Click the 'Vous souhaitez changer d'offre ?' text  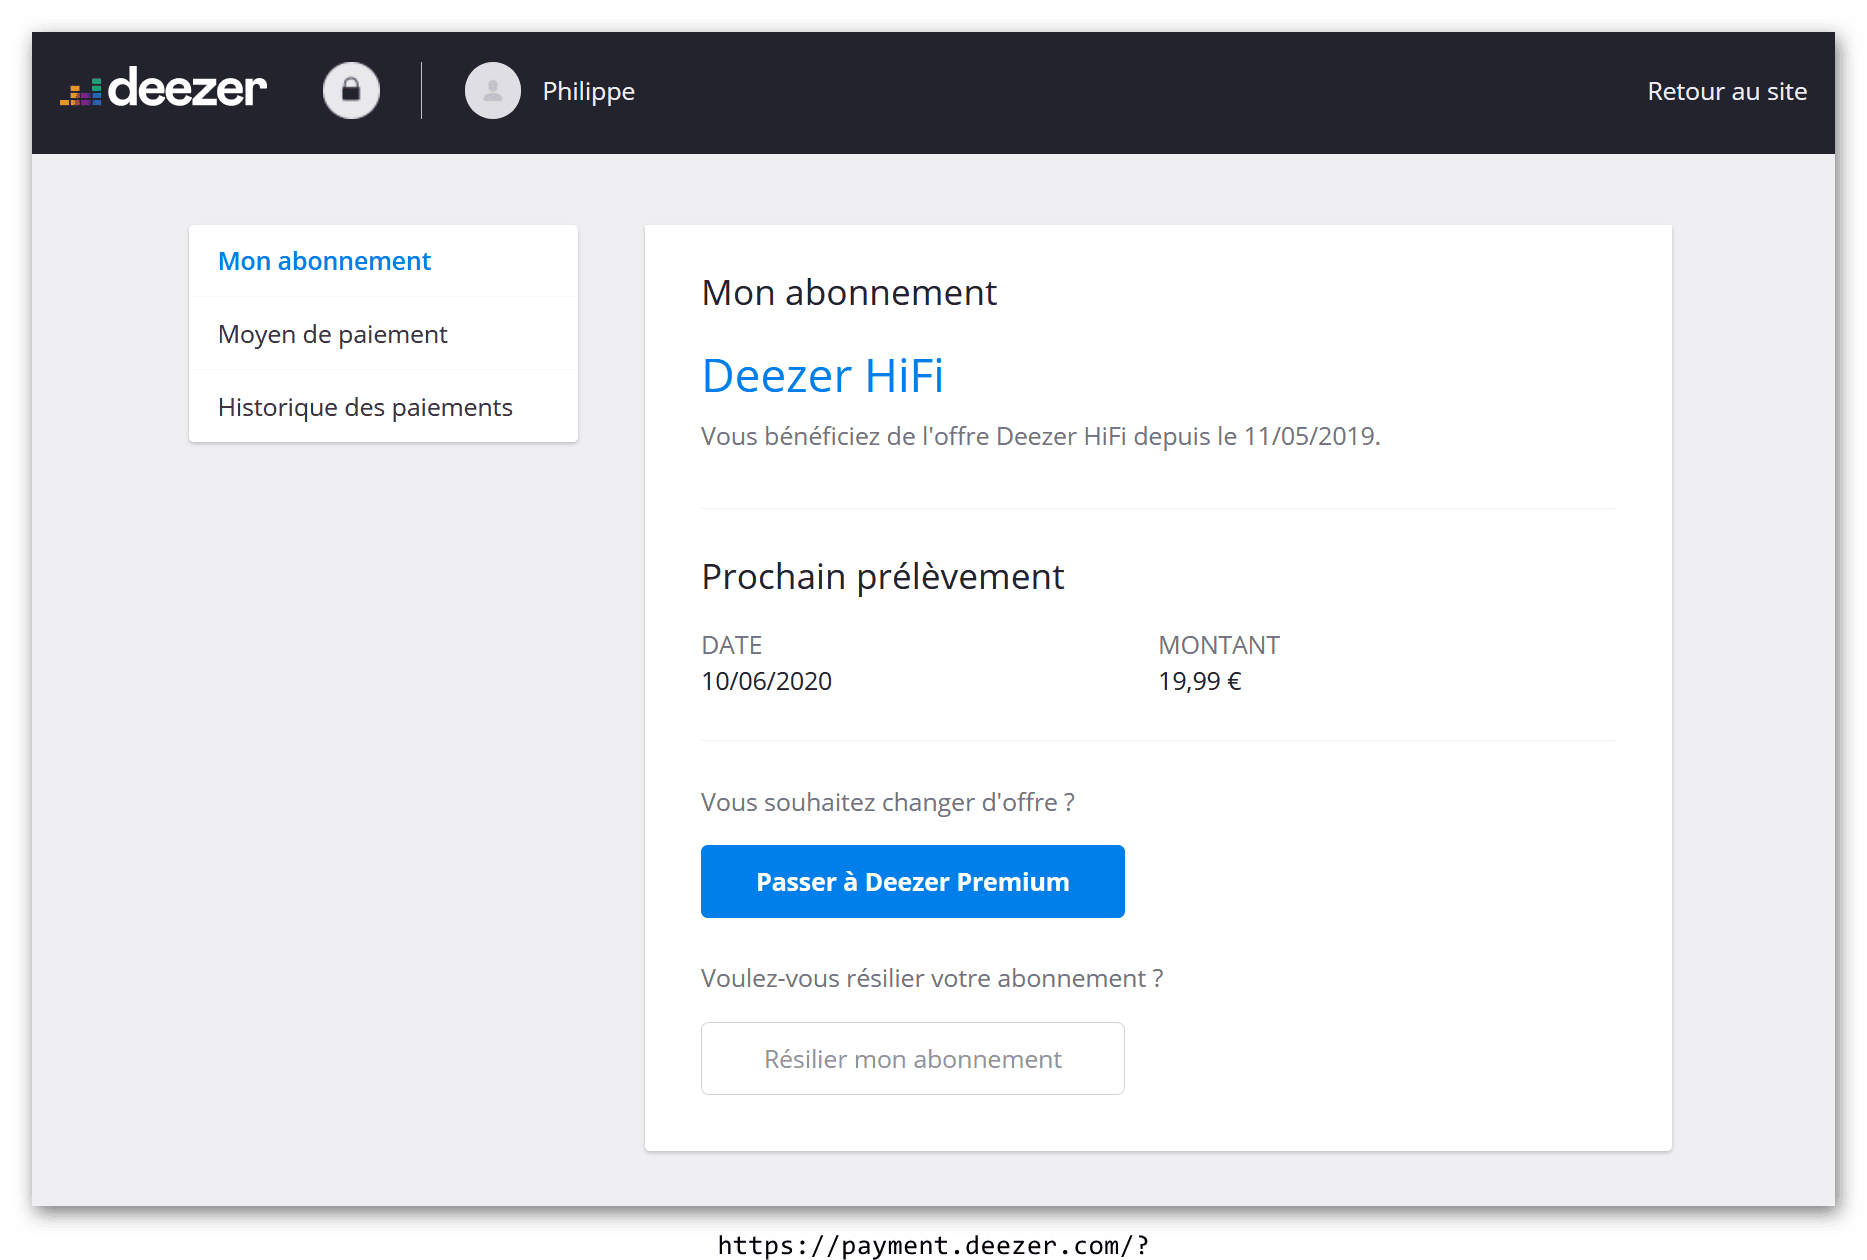(x=888, y=802)
